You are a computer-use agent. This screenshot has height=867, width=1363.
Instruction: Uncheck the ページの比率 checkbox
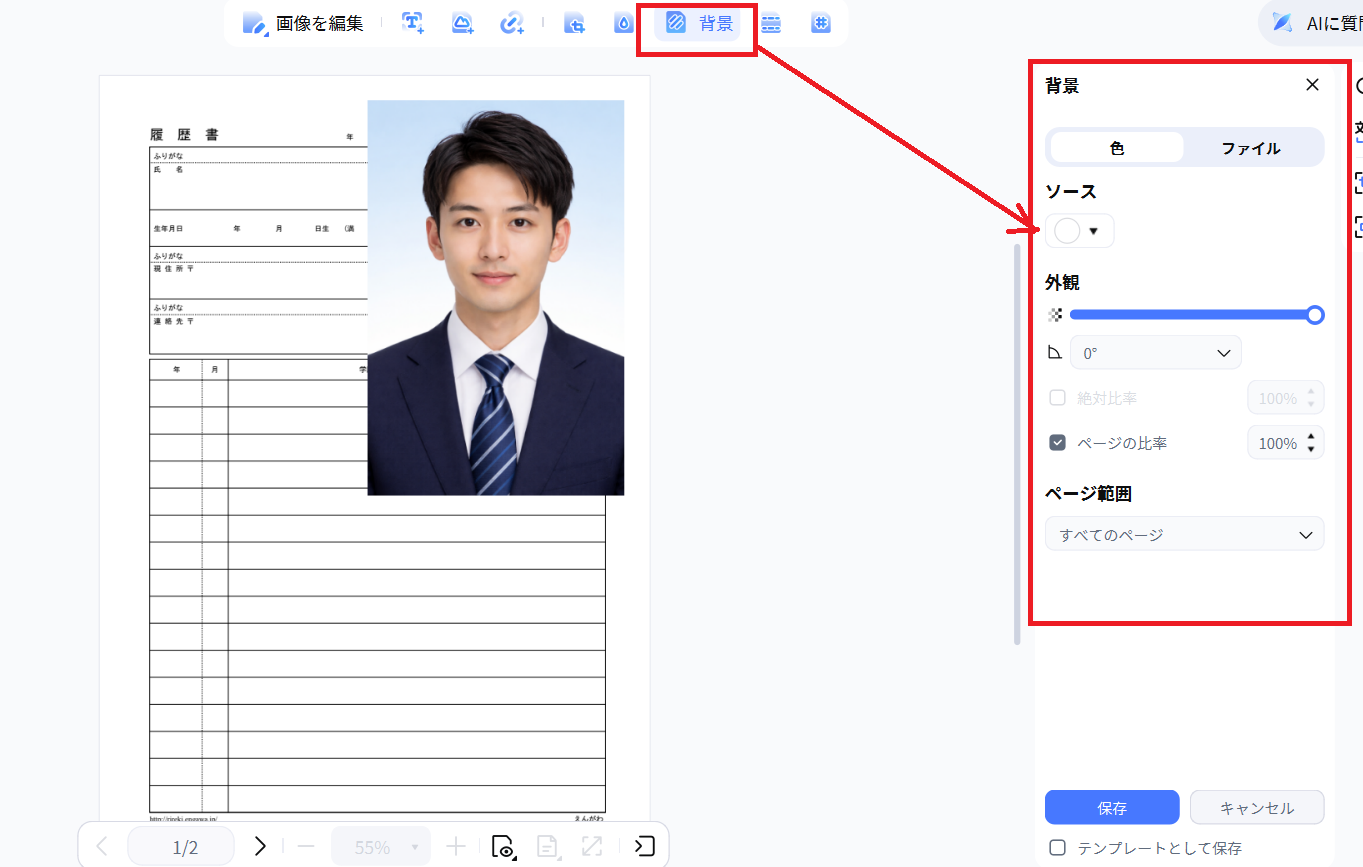(x=1057, y=443)
